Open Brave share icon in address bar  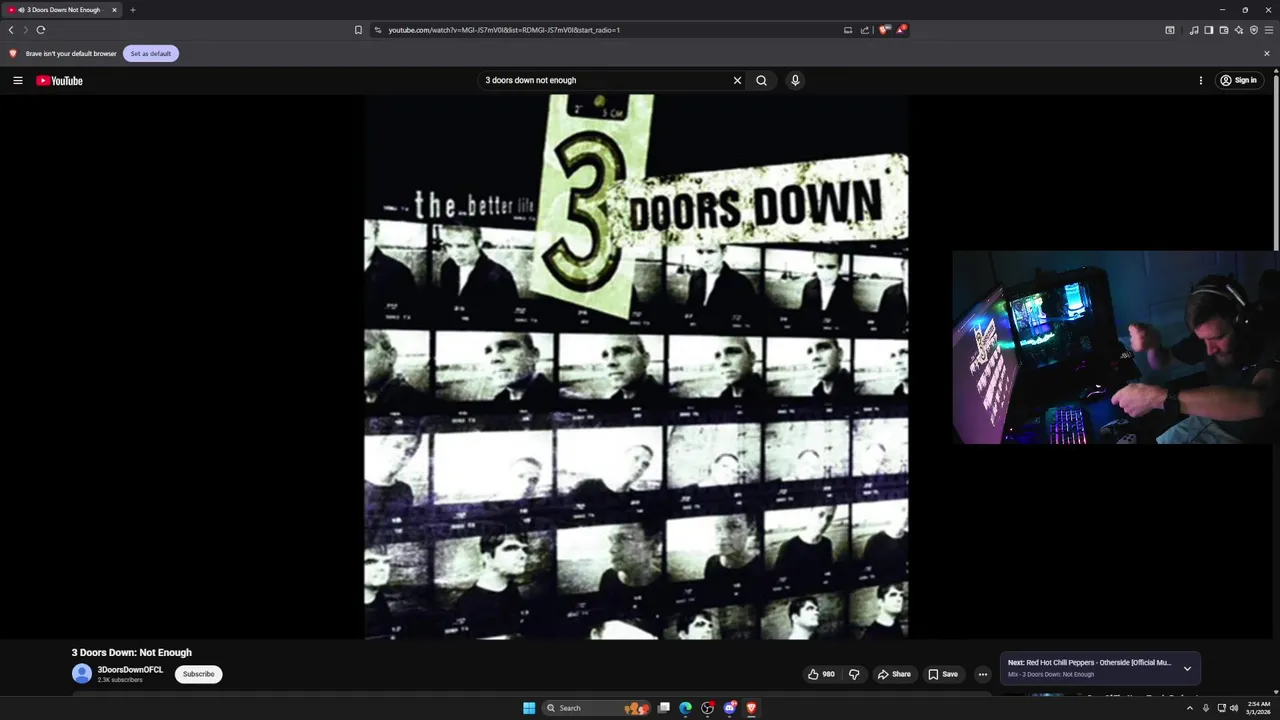[x=865, y=30]
